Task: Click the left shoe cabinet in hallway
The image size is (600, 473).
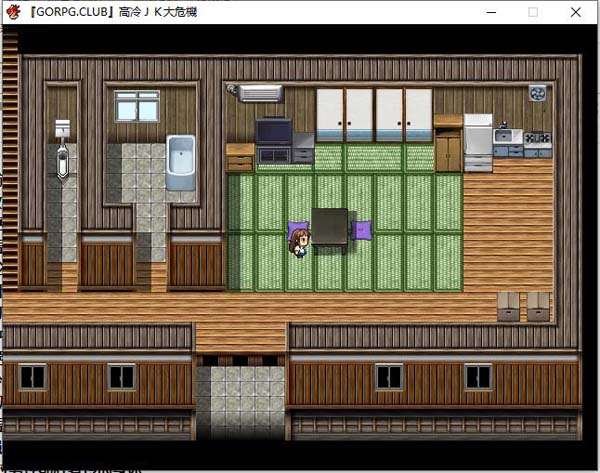Action: pyautogui.click(x=508, y=307)
